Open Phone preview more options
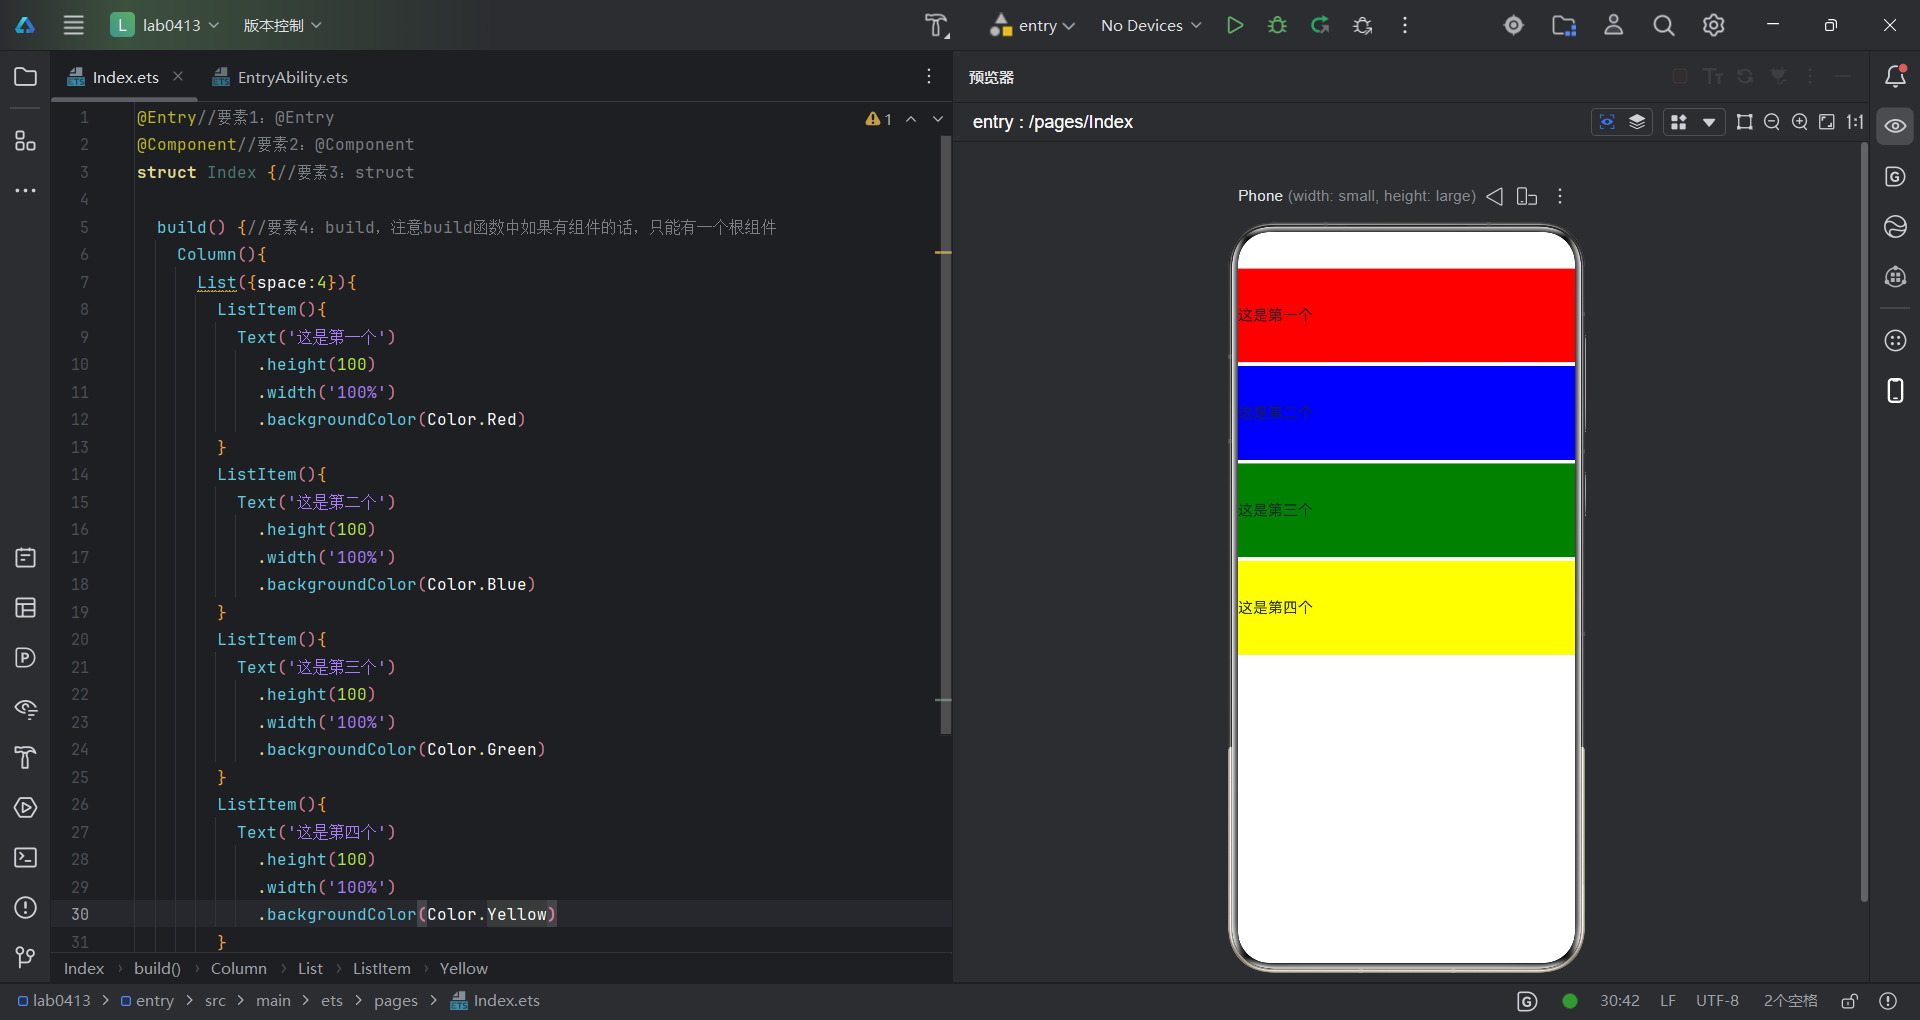This screenshot has width=1920, height=1020. click(1560, 196)
